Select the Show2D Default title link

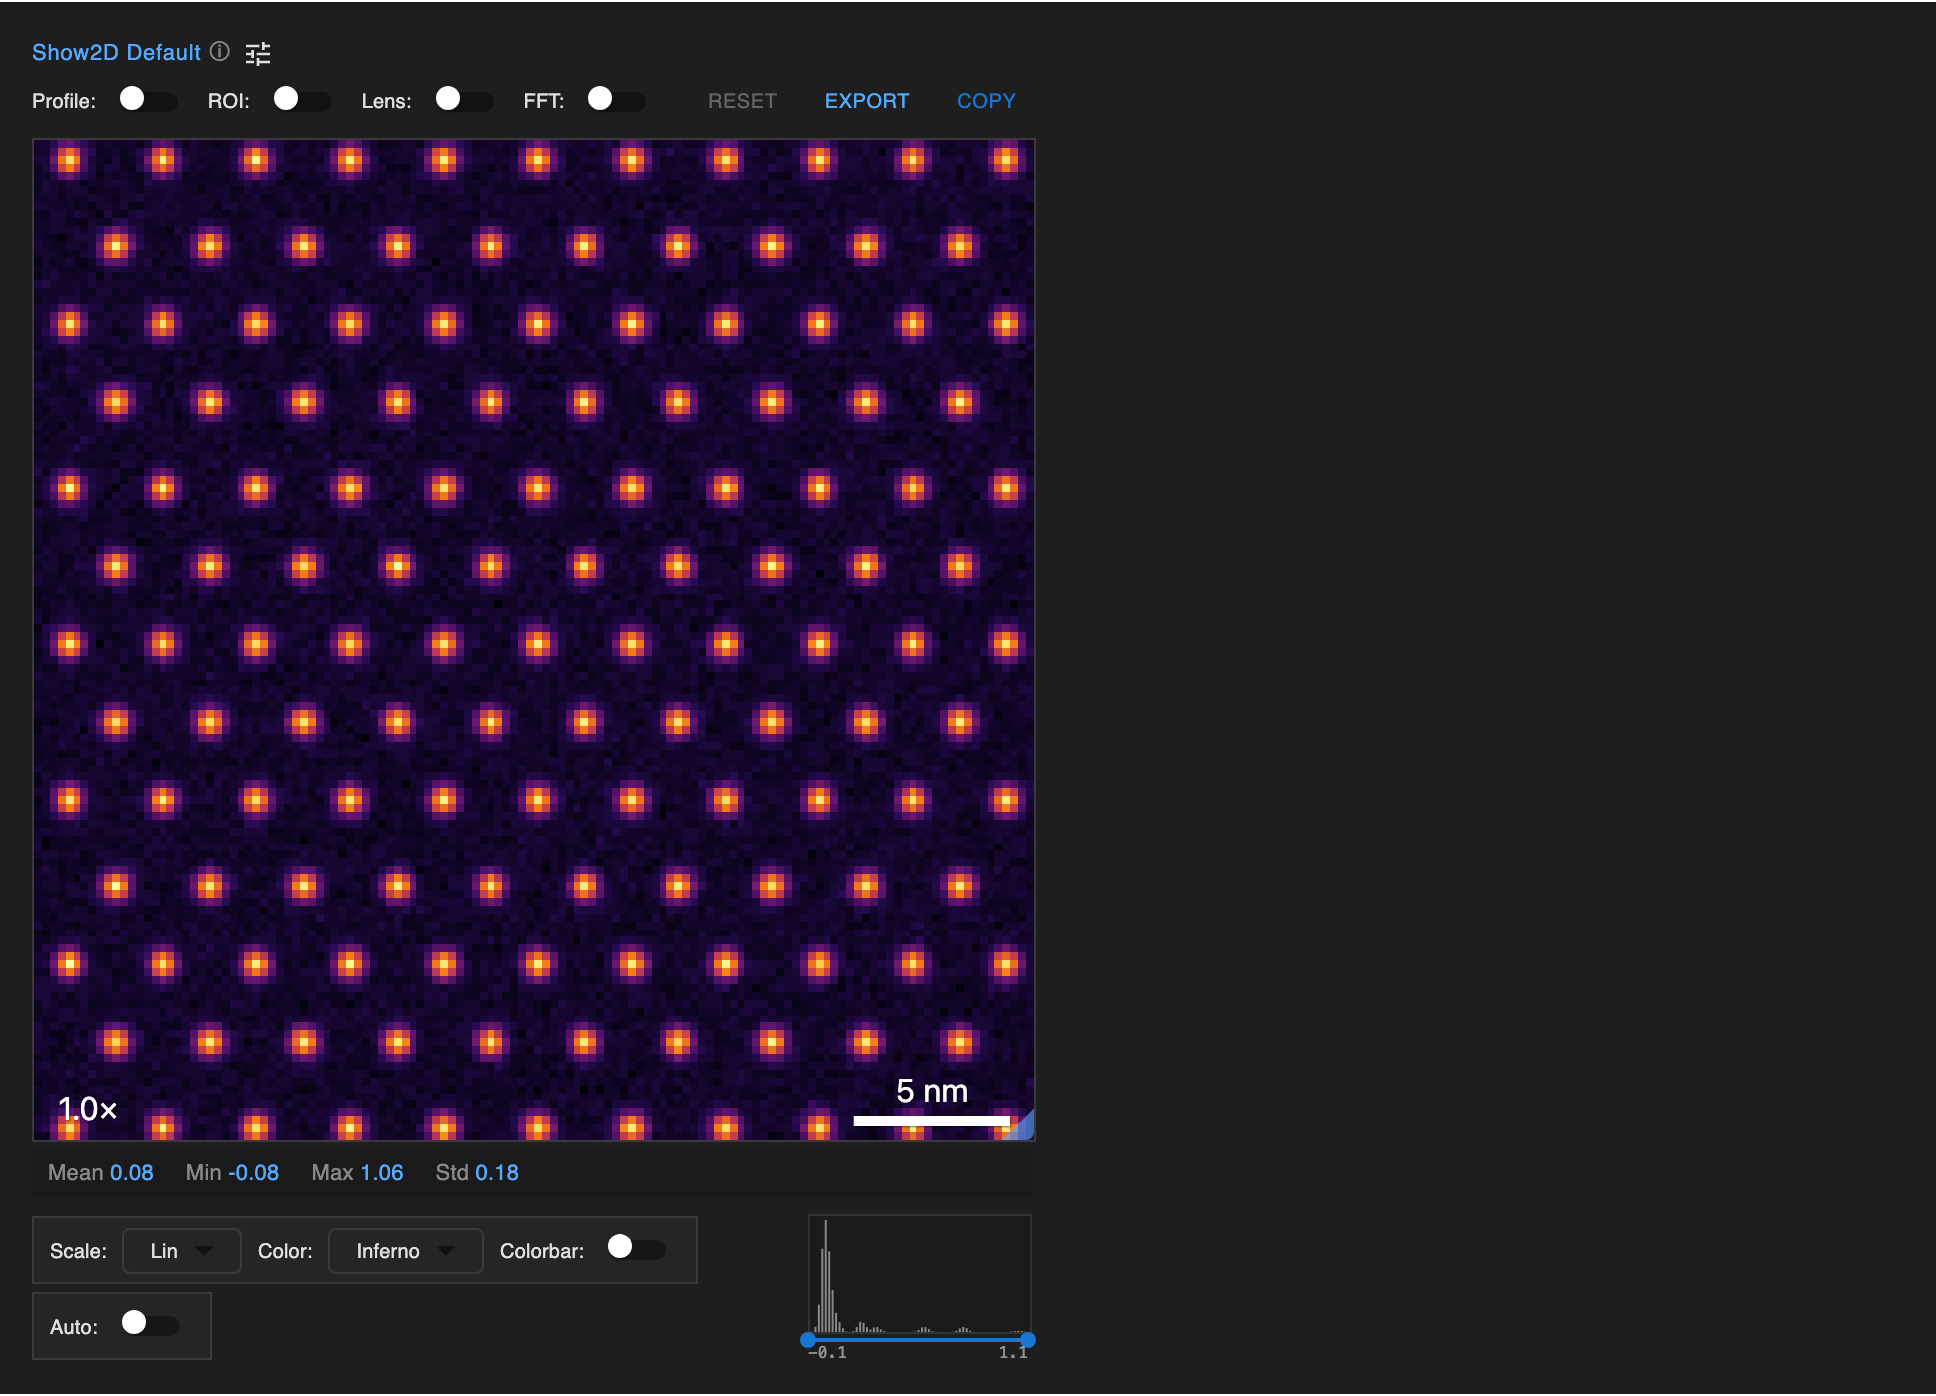pos(115,52)
